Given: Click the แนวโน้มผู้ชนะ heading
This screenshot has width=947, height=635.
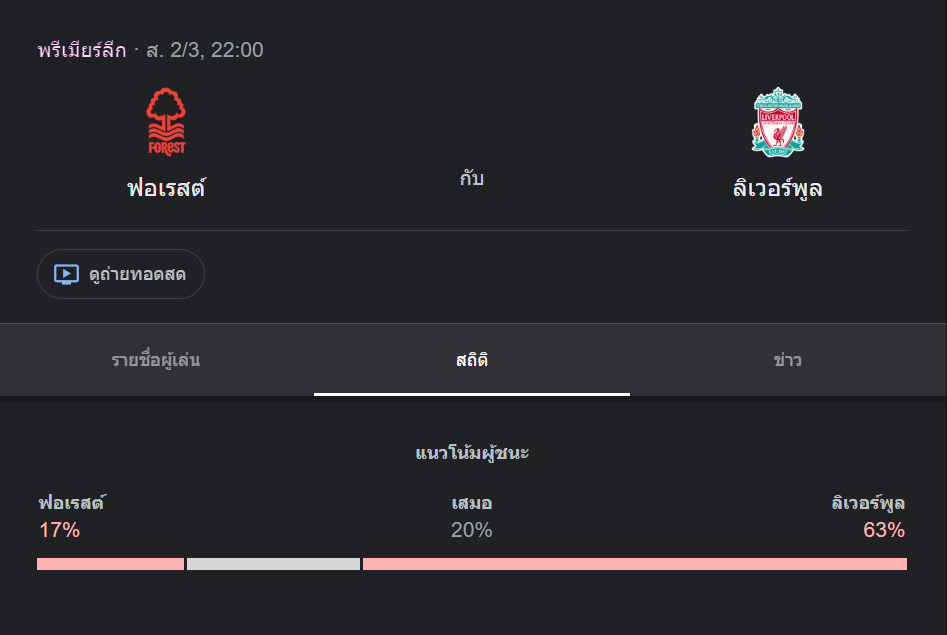Looking at the screenshot, I should pos(472,453).
